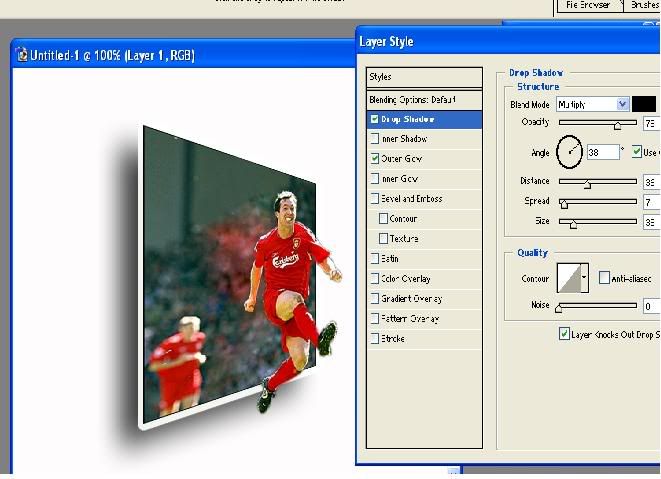Click the Opacity slider handle
Viewport: 661px width, 479px height.
pyautogui.click(x=618, y=126)
